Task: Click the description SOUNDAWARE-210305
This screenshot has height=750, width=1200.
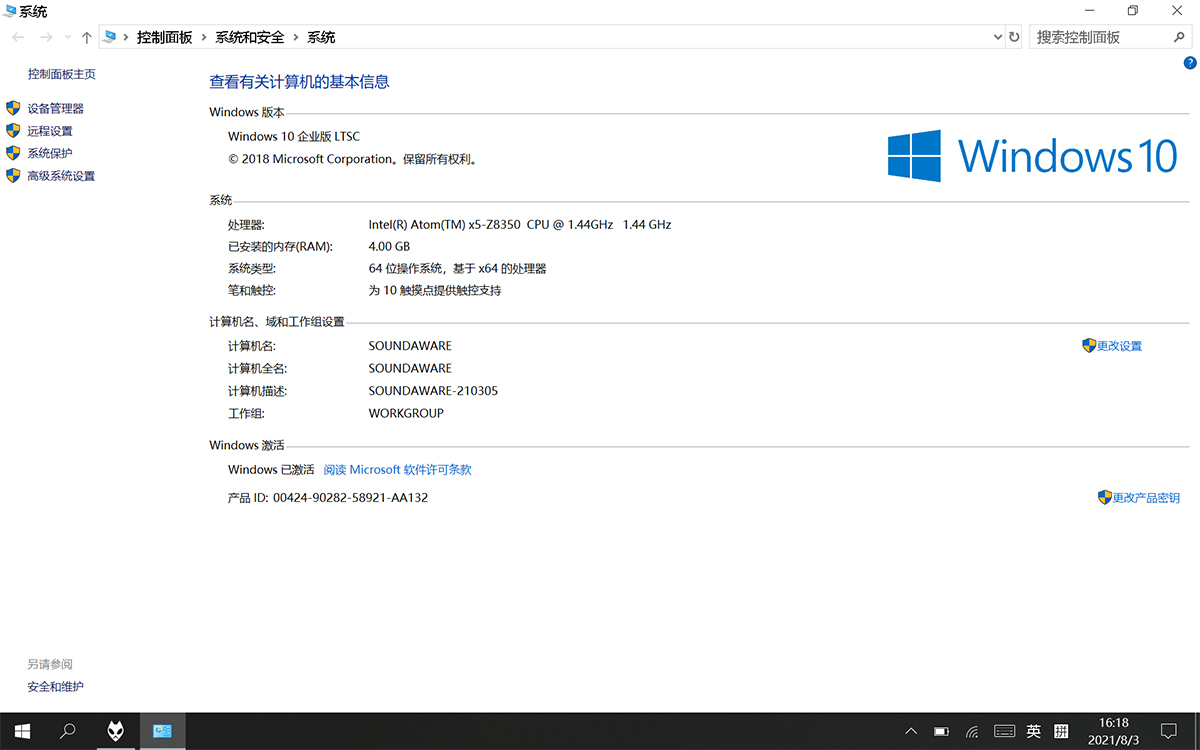Action: (x=433, y=391)
